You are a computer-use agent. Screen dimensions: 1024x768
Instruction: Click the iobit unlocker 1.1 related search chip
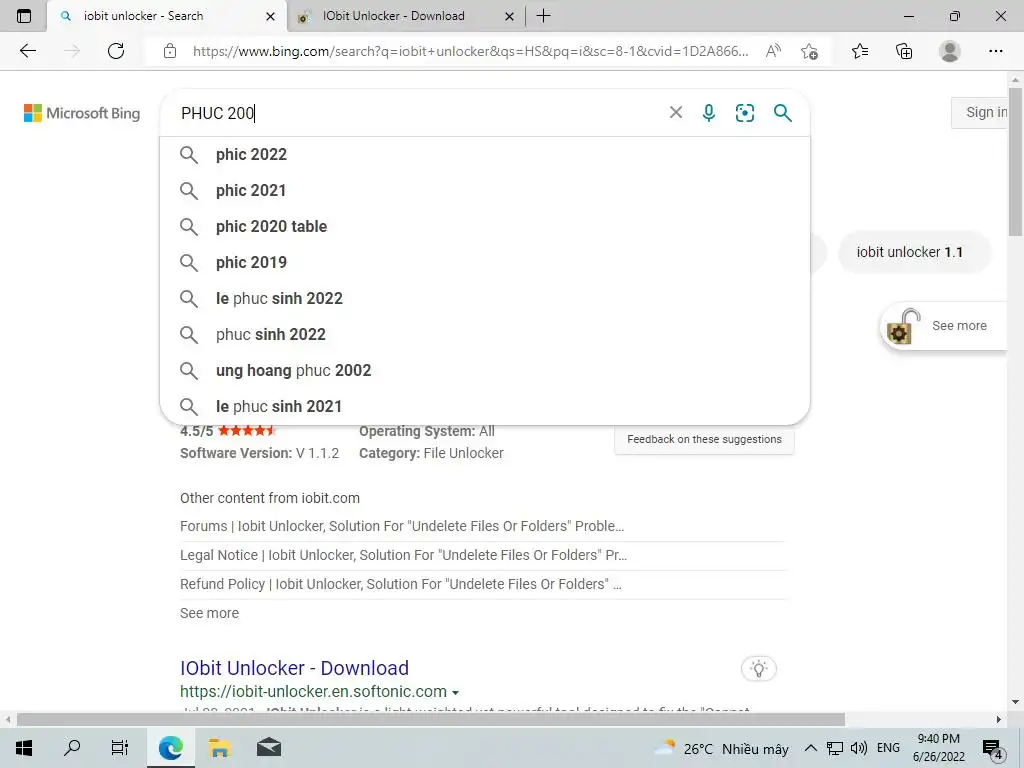click(914, 252)
